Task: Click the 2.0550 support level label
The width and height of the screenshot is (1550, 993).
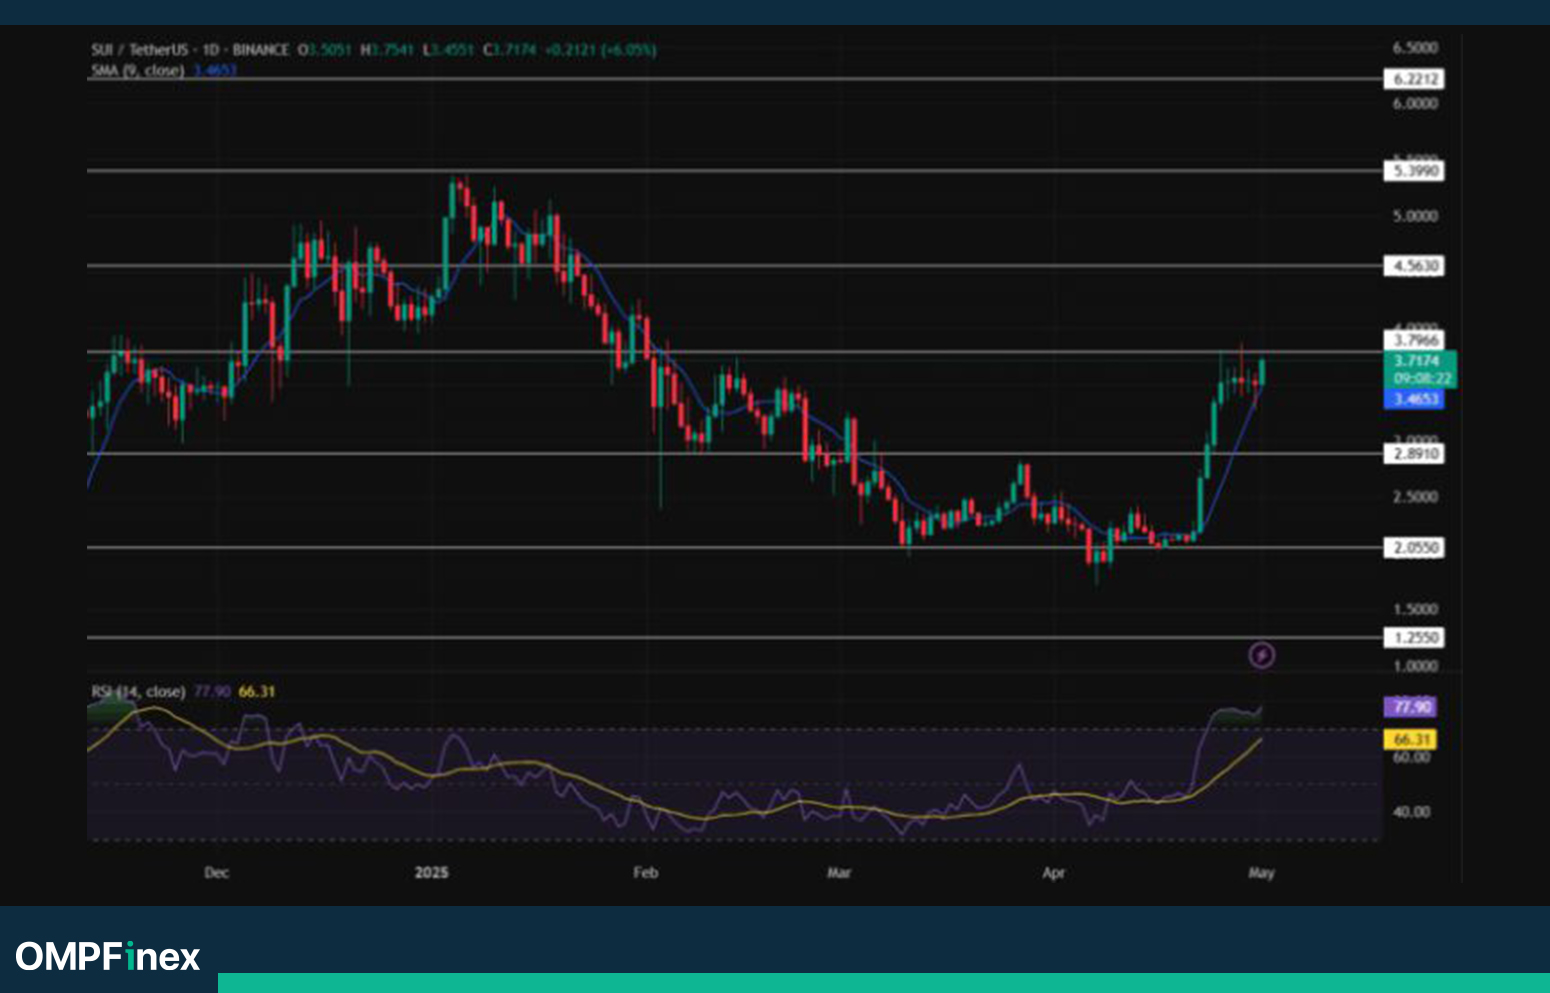Action: pyautogui.click(x=1413, y=548)
